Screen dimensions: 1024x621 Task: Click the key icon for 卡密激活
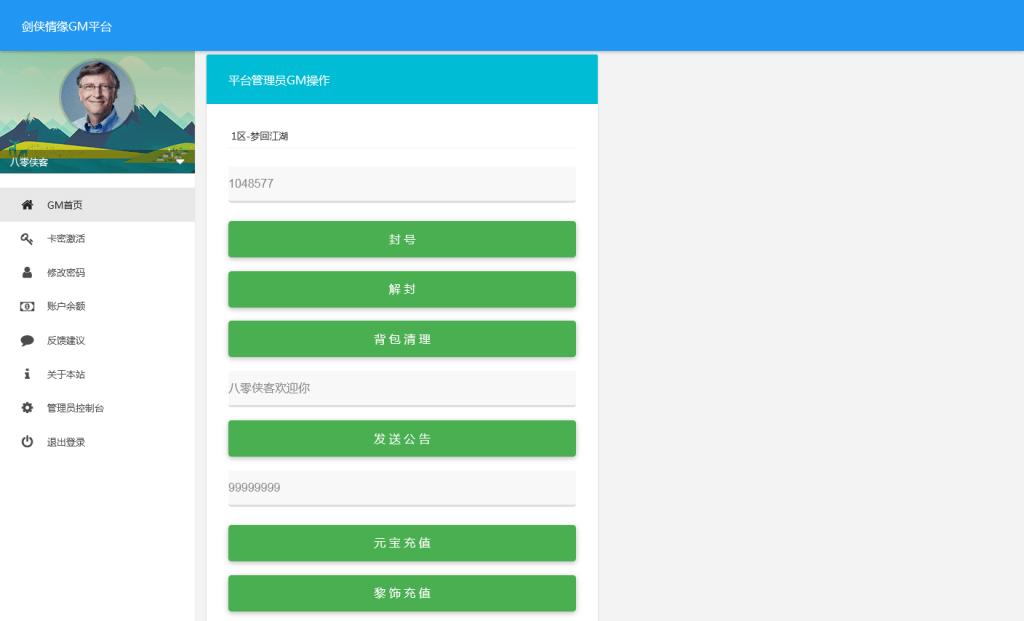coord(26,238)
